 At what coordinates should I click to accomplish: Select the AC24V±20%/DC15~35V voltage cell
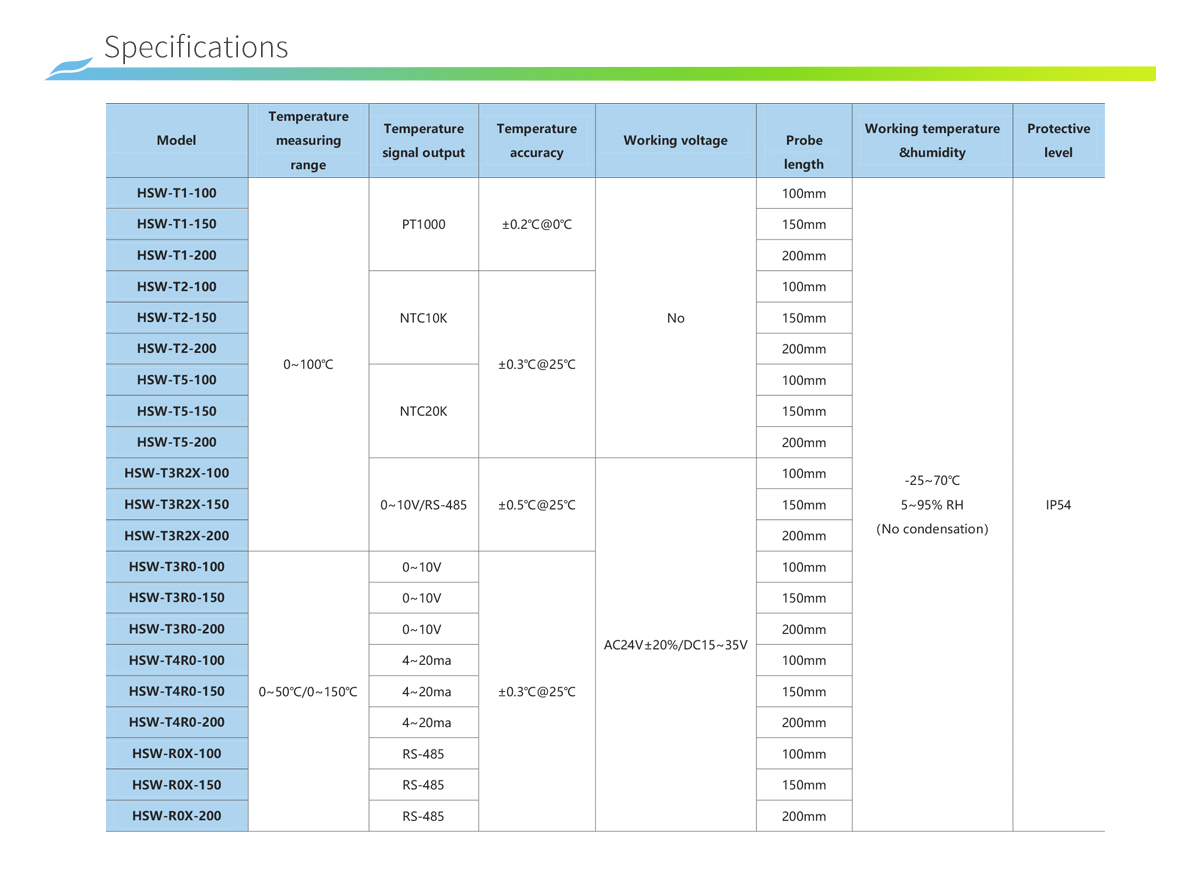coord(675,645)
